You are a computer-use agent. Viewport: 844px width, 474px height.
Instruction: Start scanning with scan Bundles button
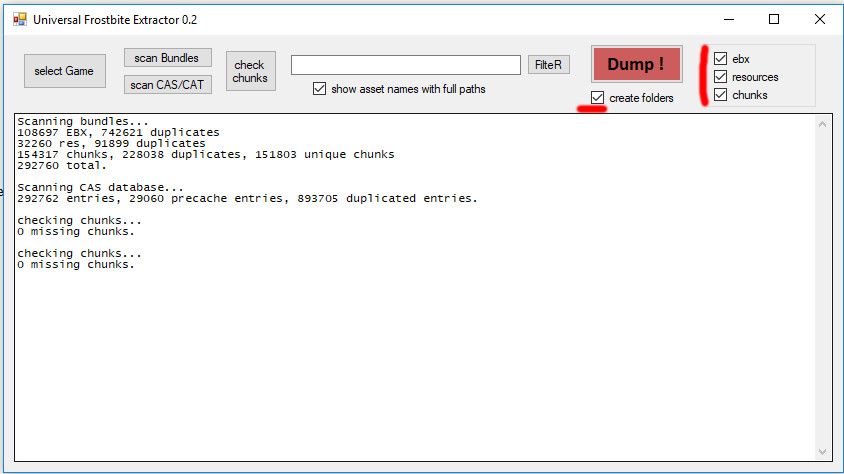coord(167,58)
